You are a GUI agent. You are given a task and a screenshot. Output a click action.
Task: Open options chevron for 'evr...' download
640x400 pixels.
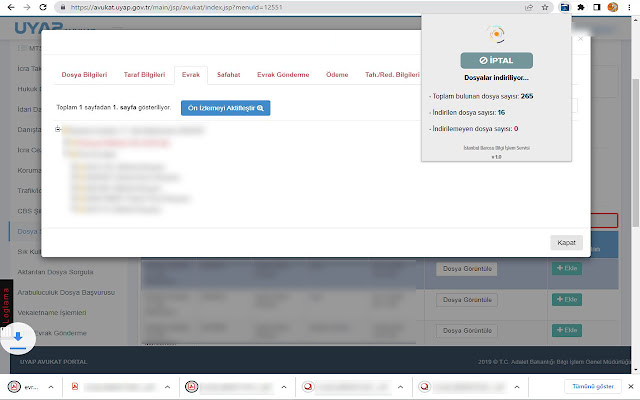click(x=51, y=387)
